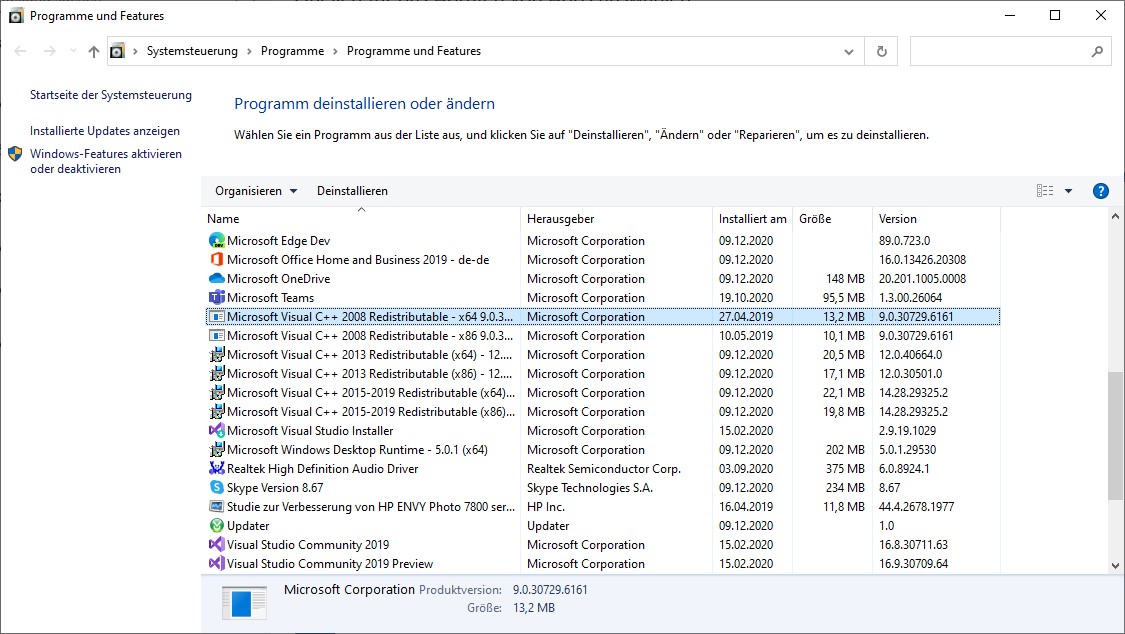Sort by the Installiert am column header

point(753,219)
